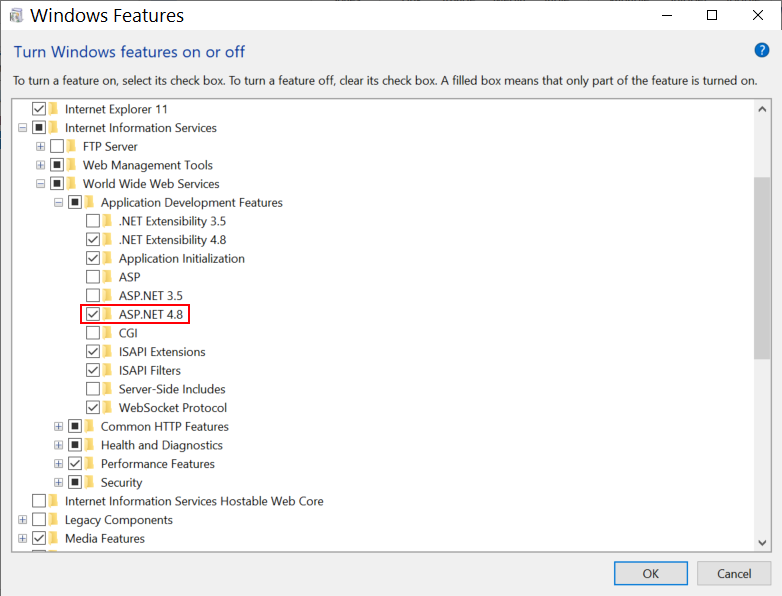Select the Server-Side Includes label
Viewport: 782px width, 596px height.
click(172, 389)
